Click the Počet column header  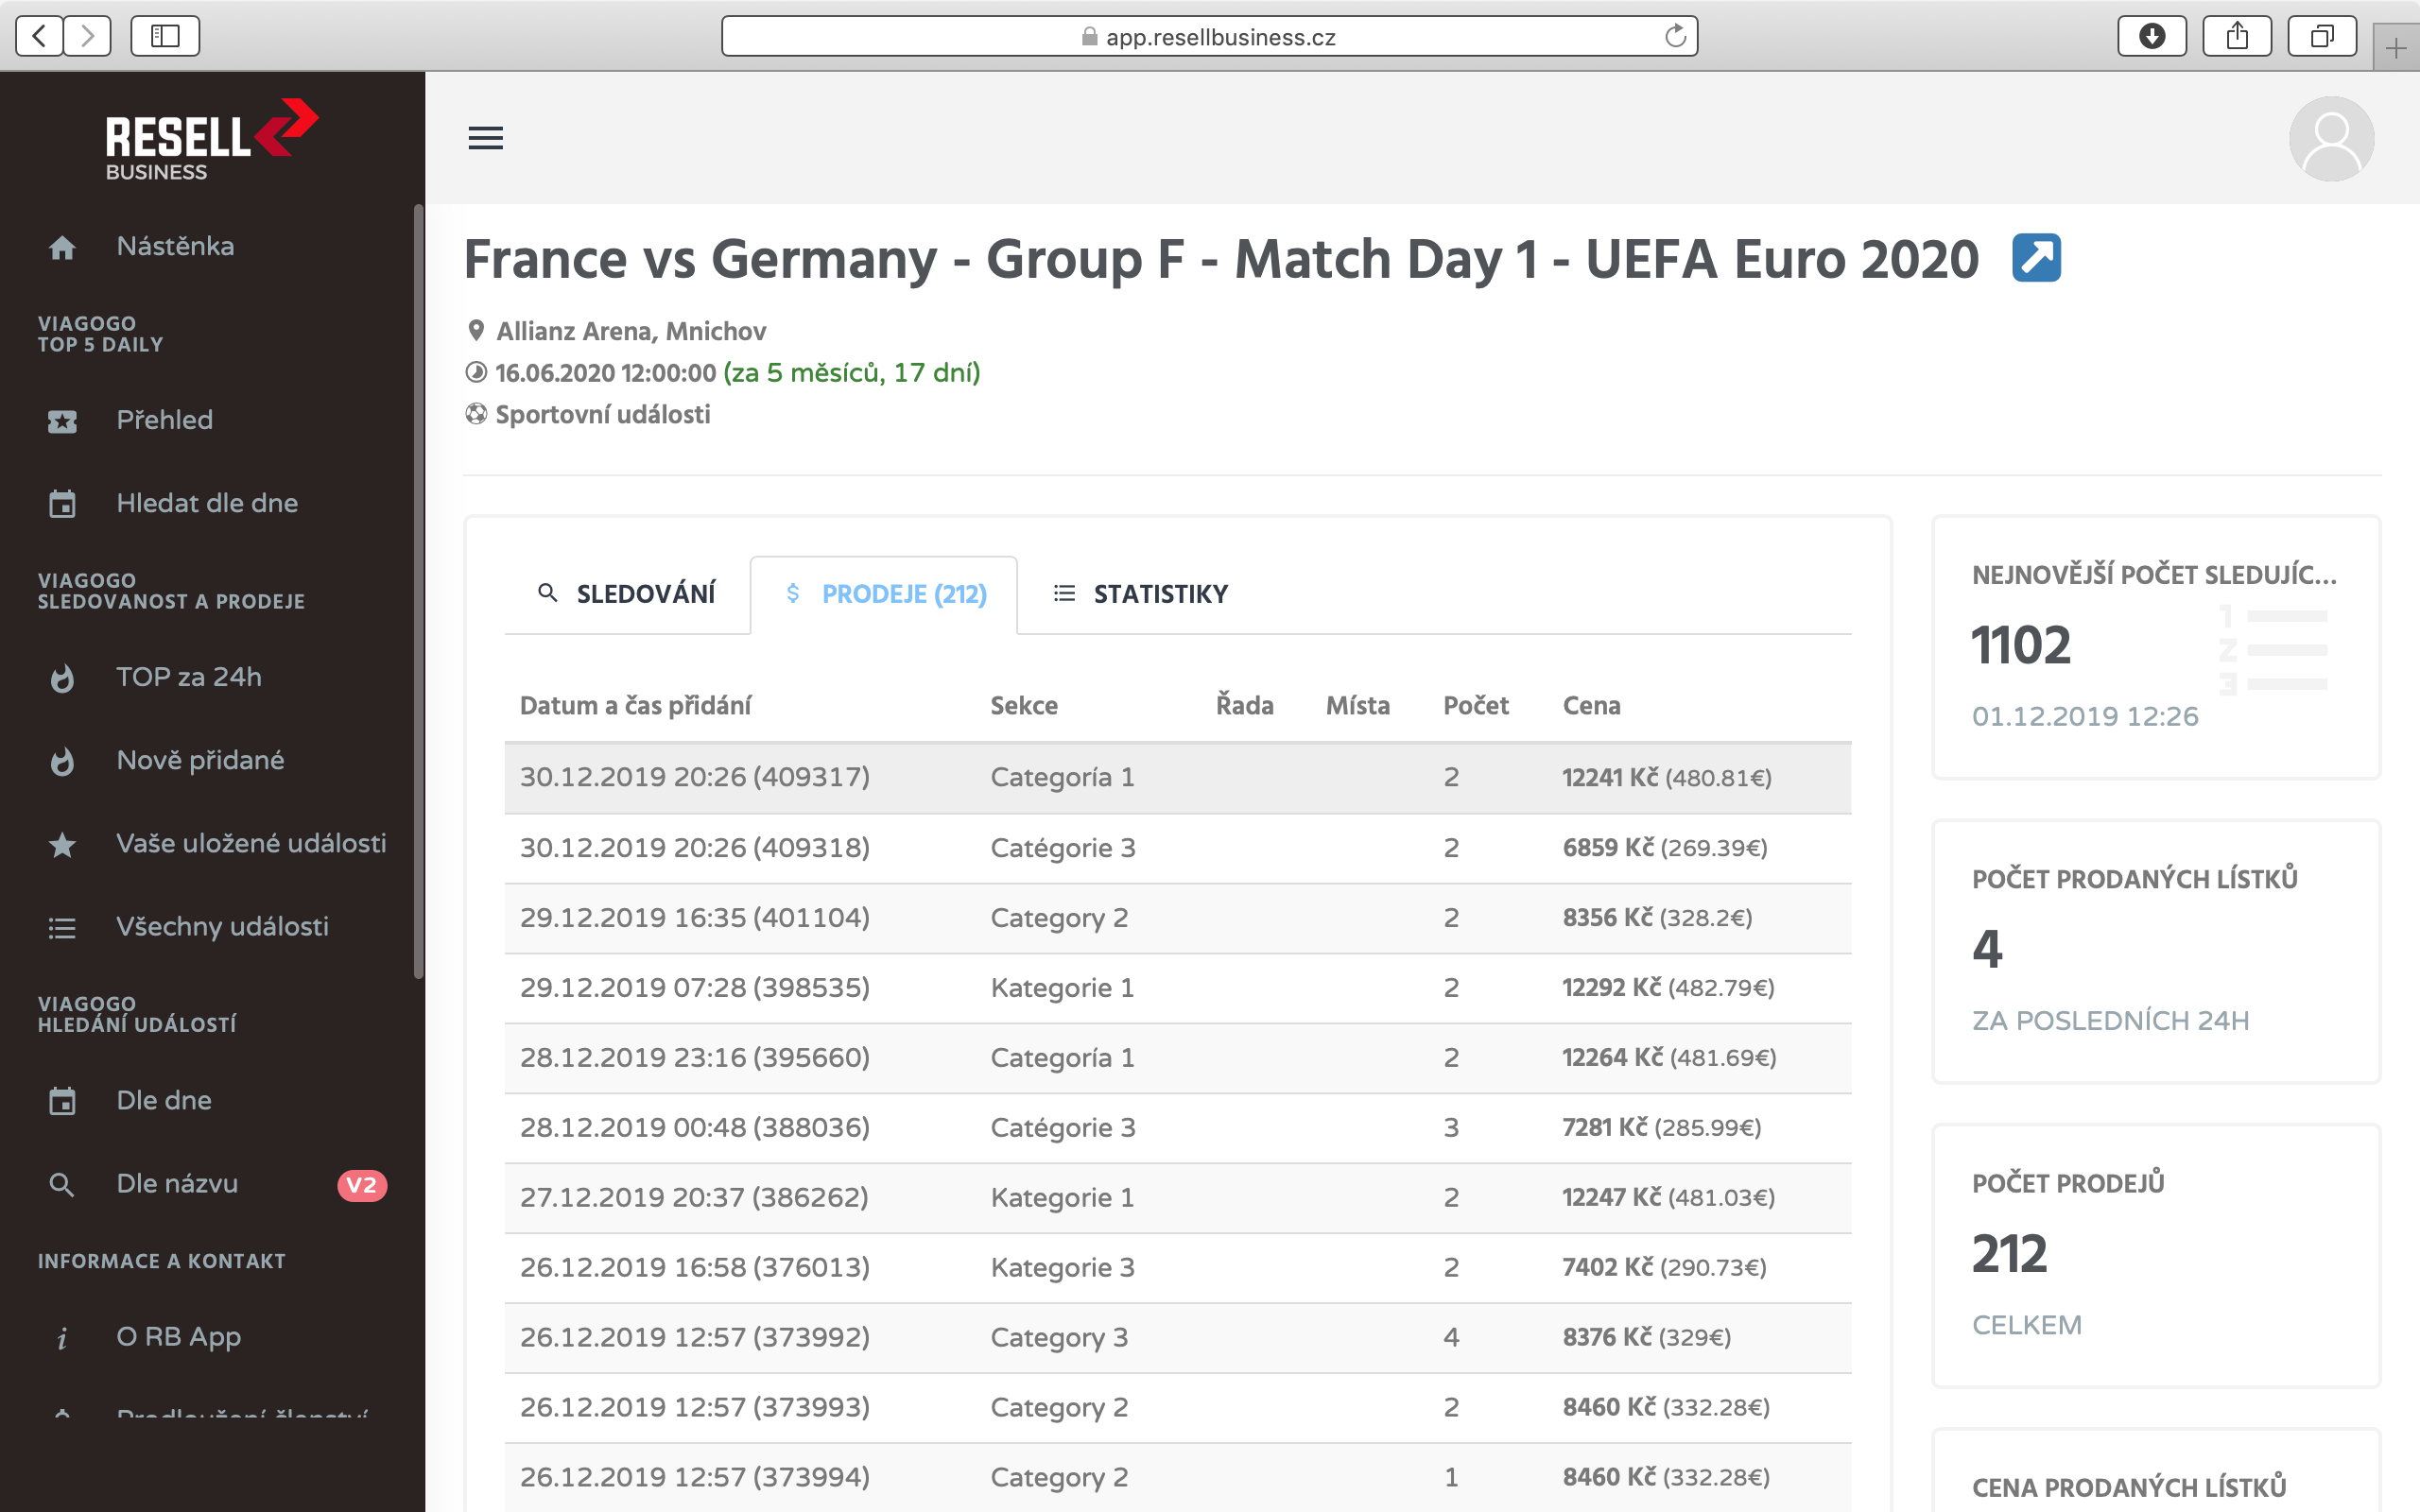1476,705
